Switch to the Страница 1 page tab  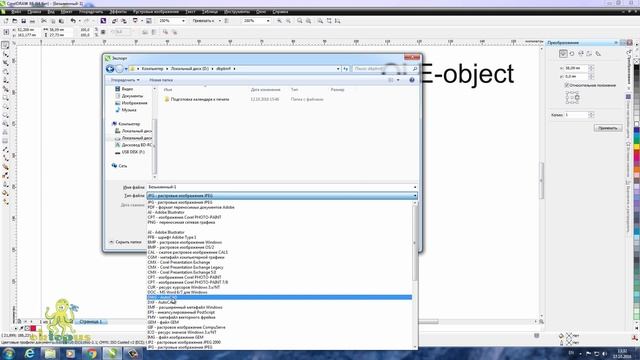91,322
